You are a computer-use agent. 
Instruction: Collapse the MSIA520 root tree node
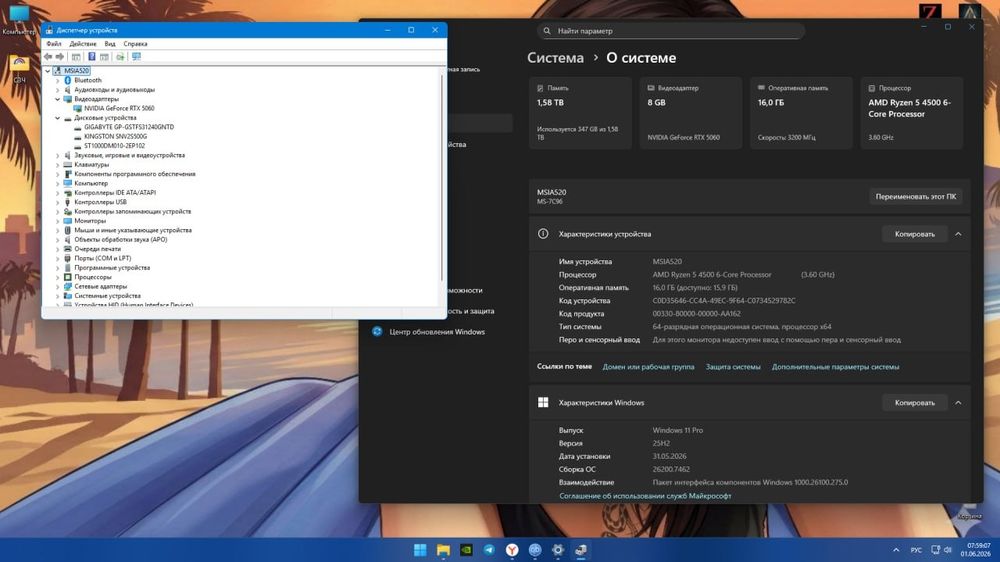pyautogui.click(x=48, y=71)
